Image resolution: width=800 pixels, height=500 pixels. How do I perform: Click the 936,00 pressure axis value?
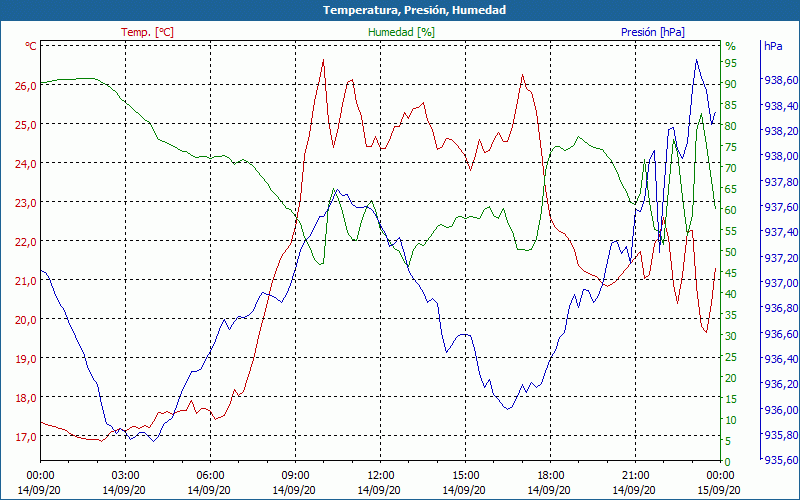tap(781, 410)
